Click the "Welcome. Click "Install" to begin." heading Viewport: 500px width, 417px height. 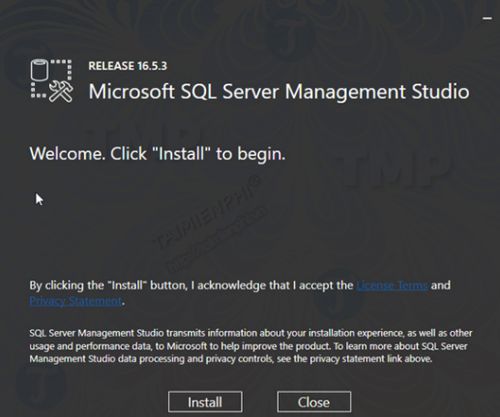coord(158,154)
